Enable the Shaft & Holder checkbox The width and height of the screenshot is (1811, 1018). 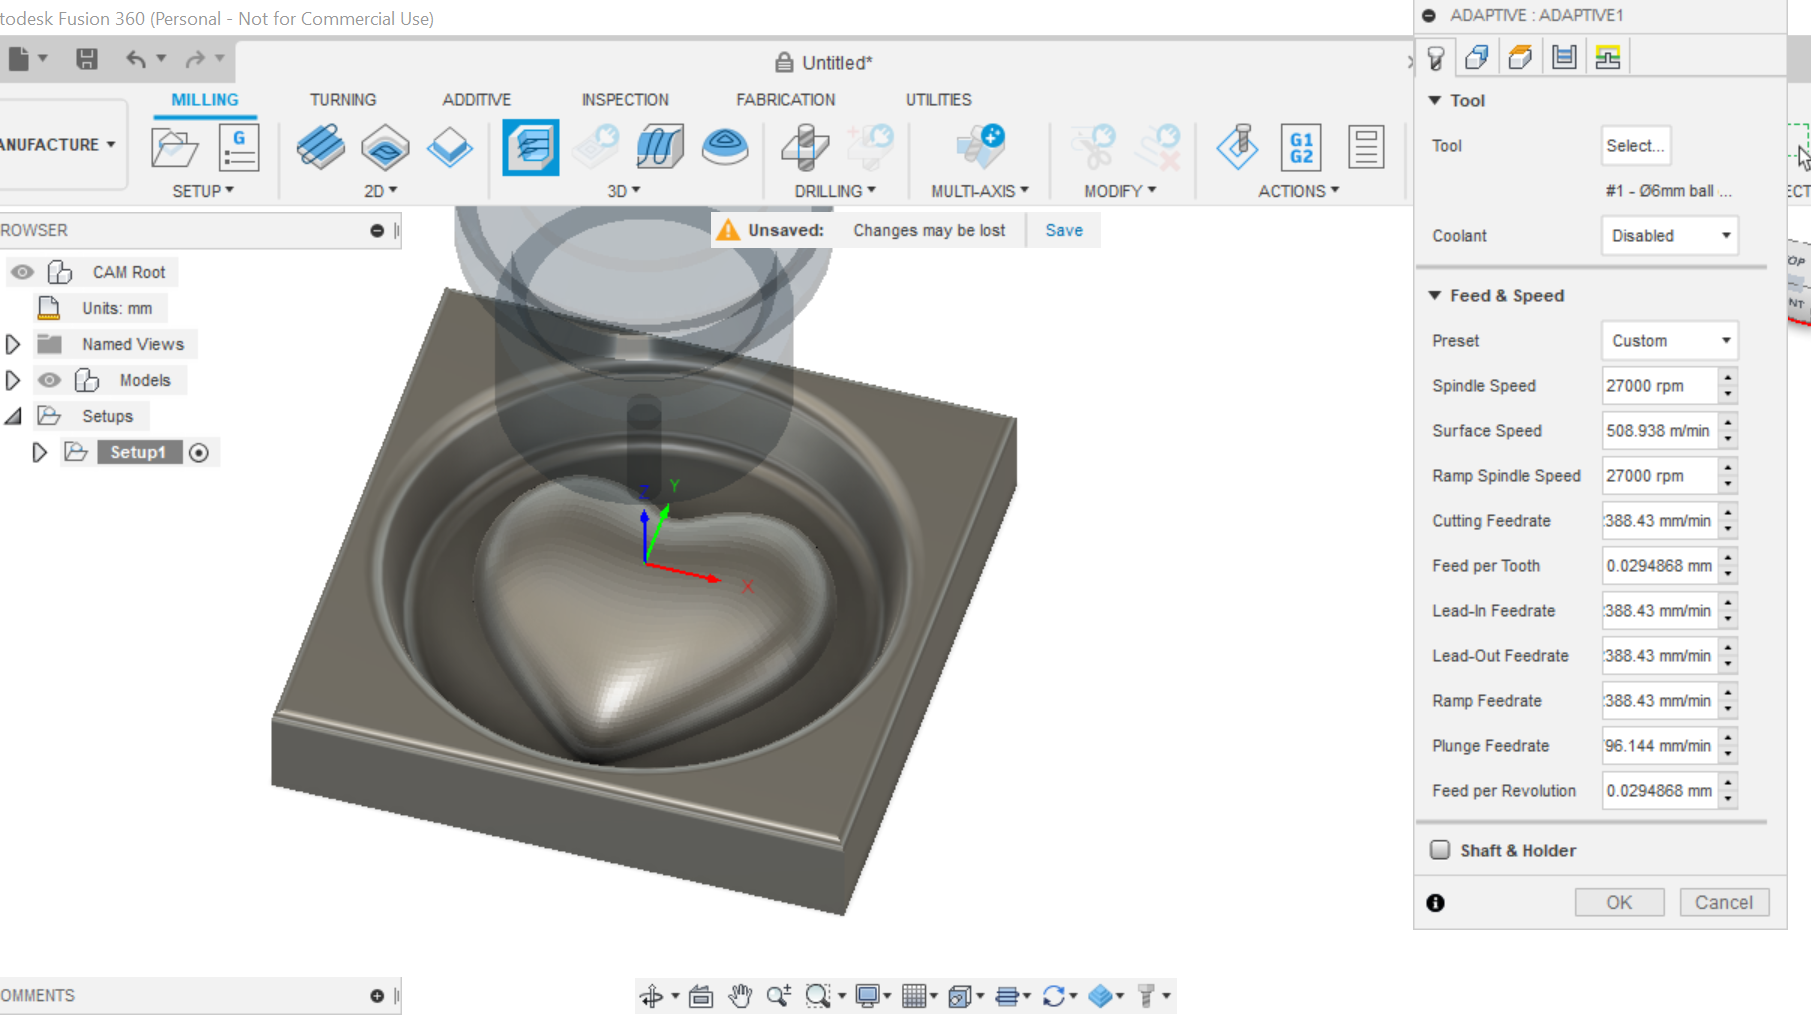click(x=1440, y=850)
